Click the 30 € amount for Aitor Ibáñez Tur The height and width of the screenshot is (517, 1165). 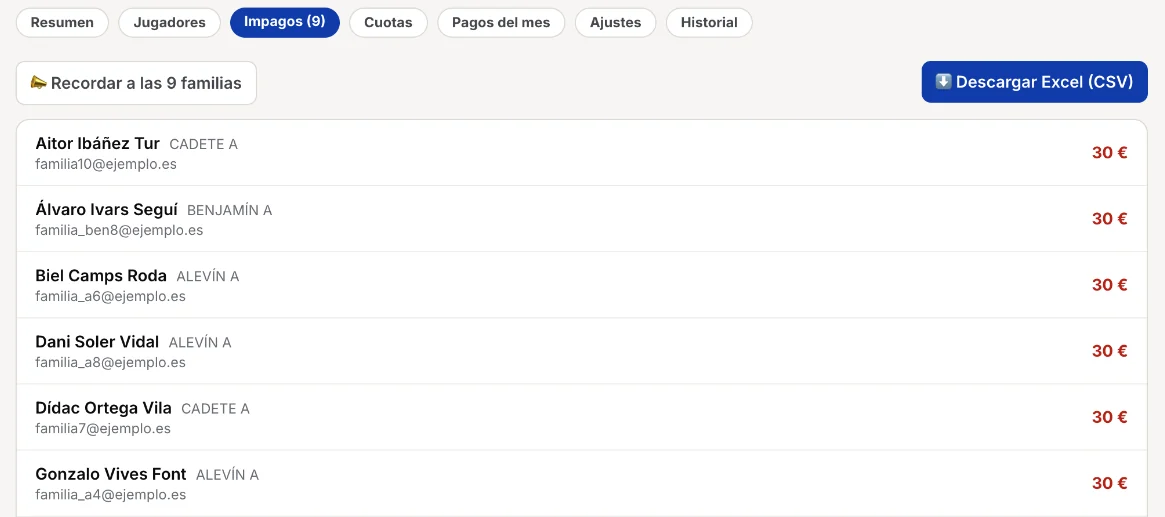(x=1109, y=153)
